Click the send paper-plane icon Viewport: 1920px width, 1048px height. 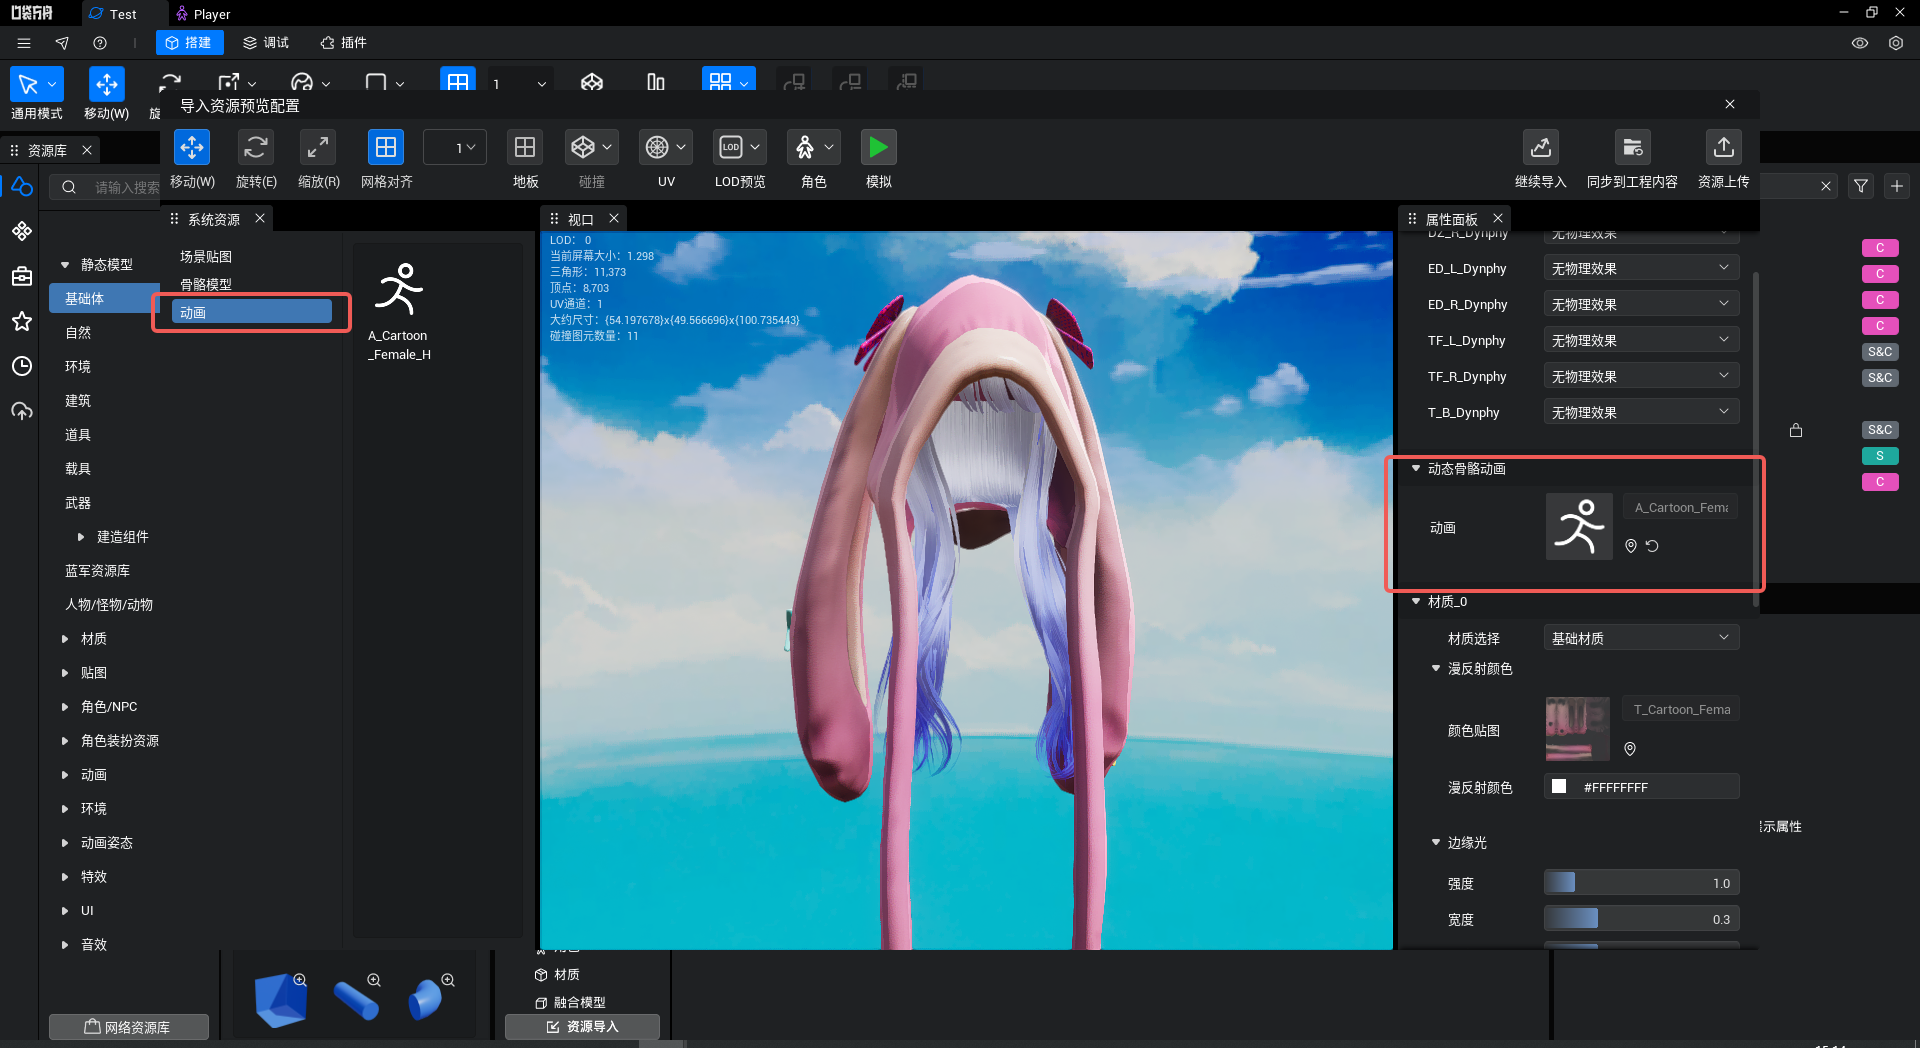(x=62, y=43)
